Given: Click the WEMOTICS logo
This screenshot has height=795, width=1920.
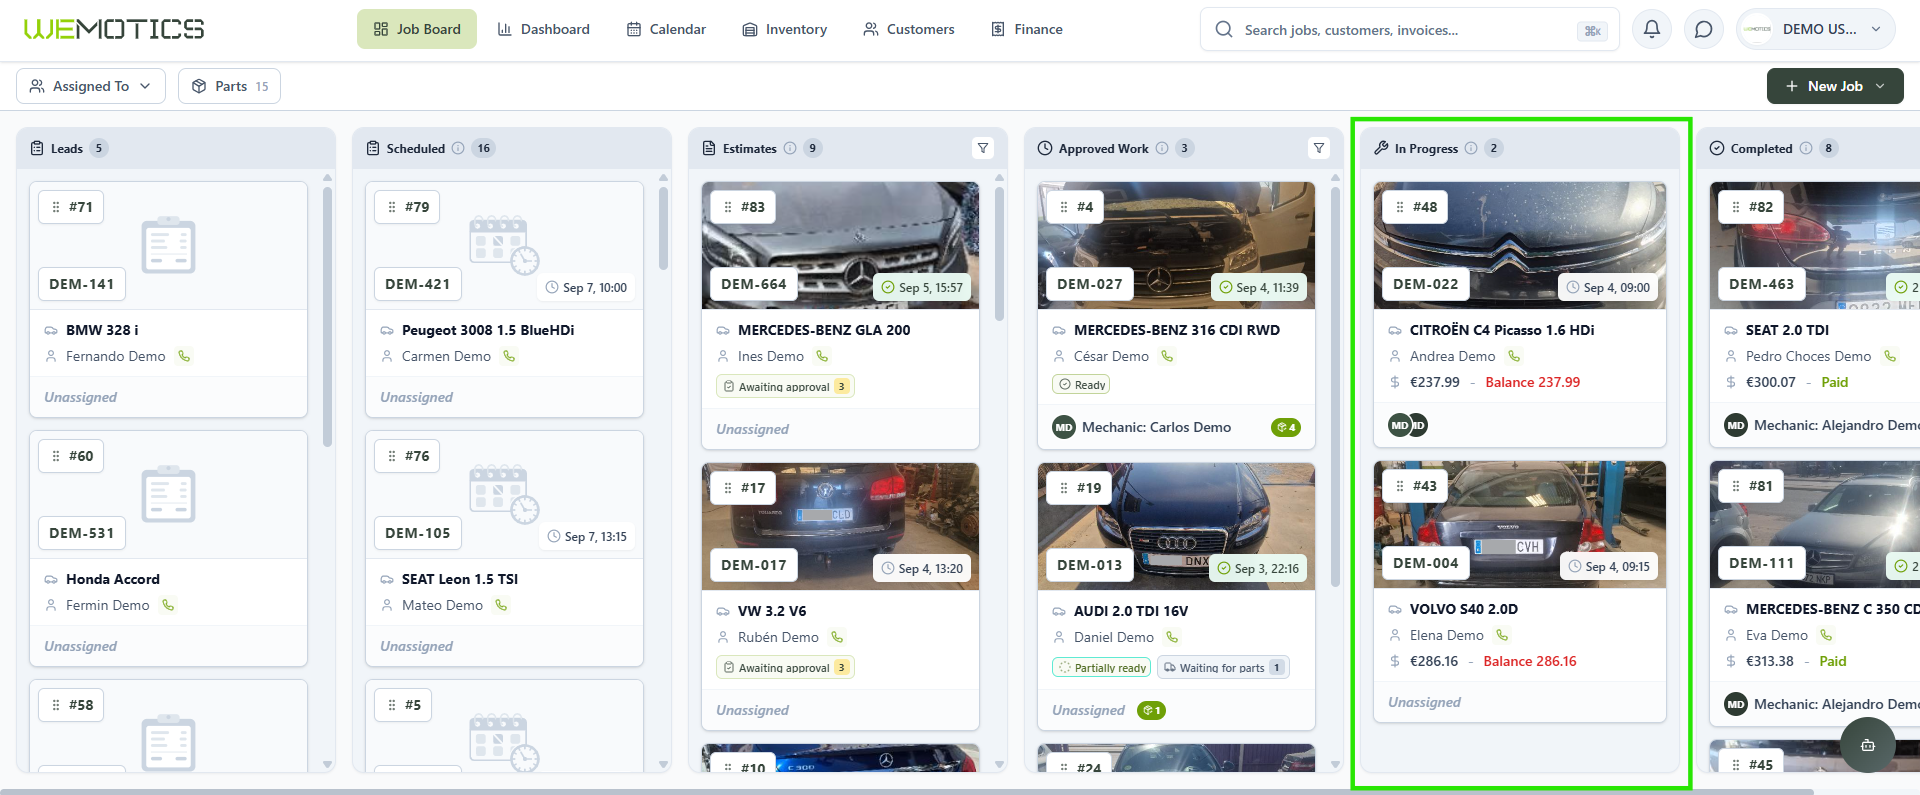Looking at the screenshot, I should [114, 29].
